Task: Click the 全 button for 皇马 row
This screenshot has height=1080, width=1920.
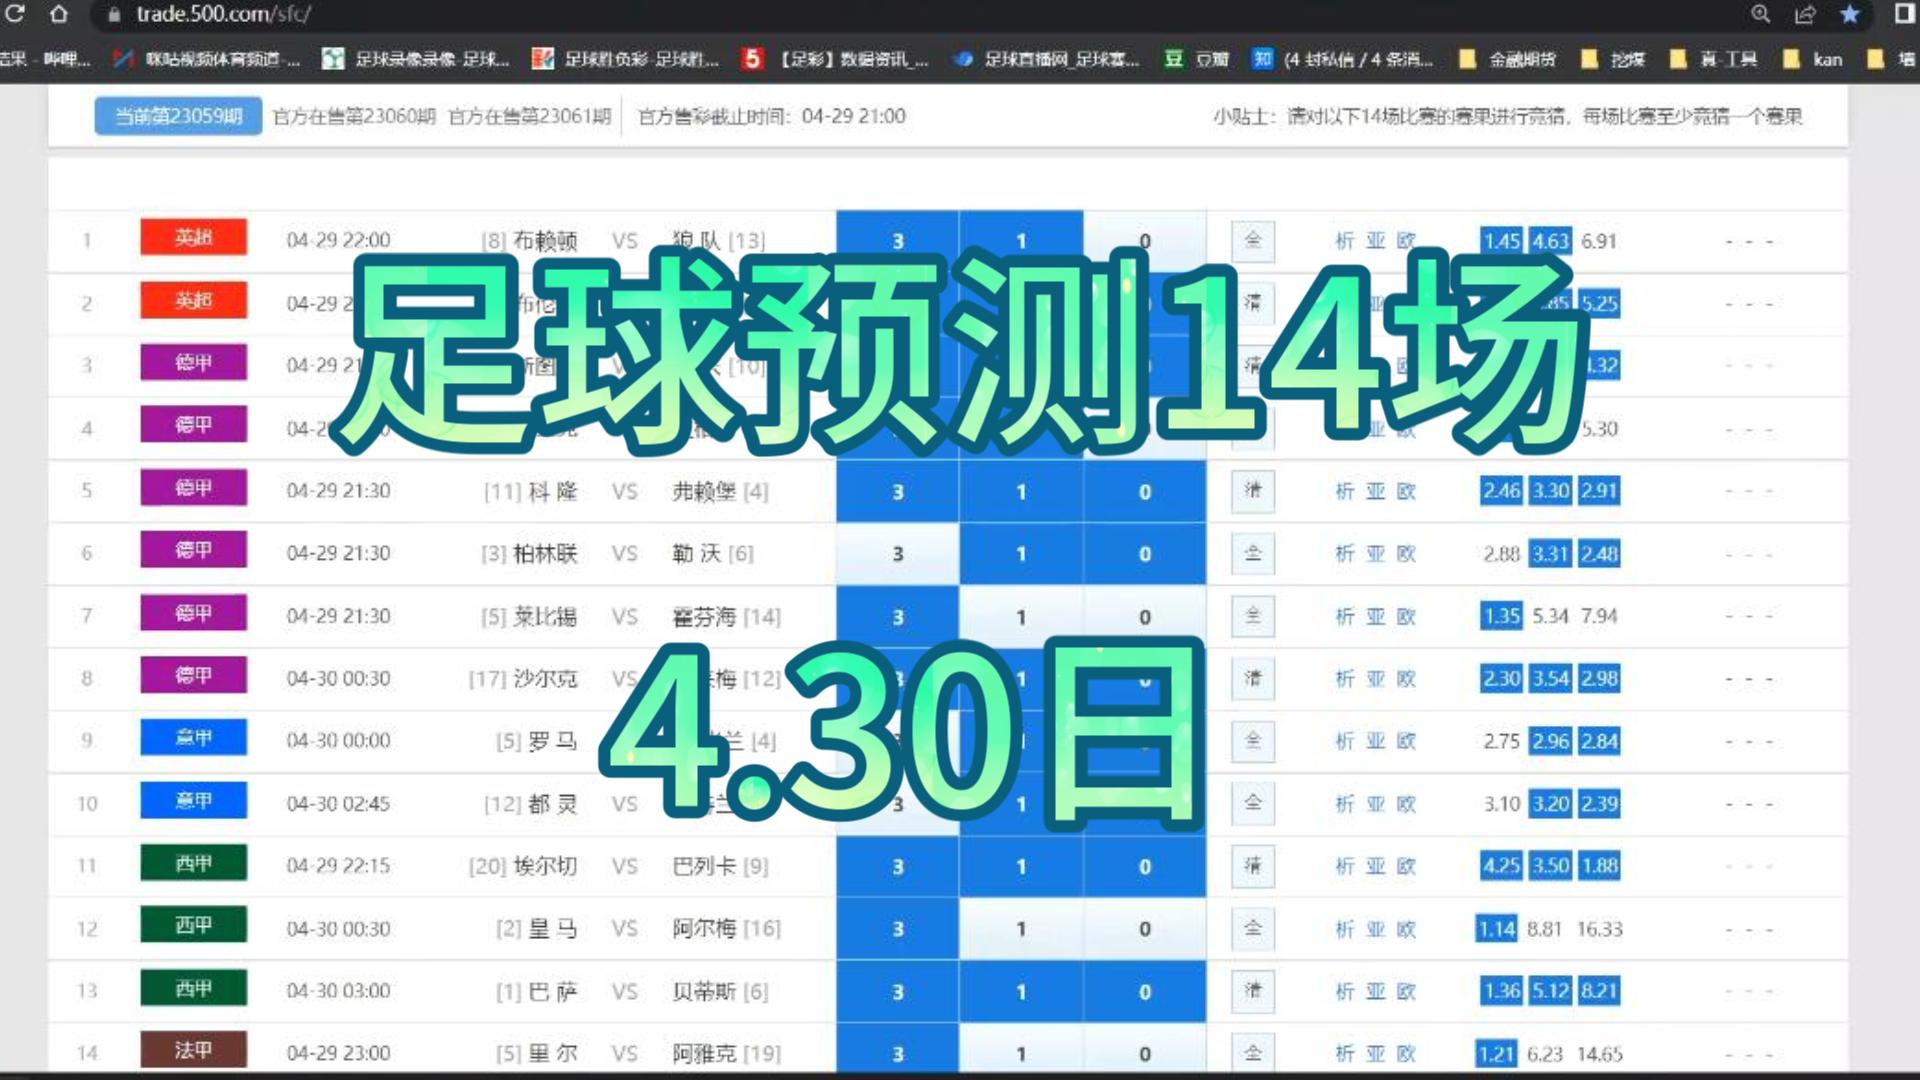Action: point(1253,928)
